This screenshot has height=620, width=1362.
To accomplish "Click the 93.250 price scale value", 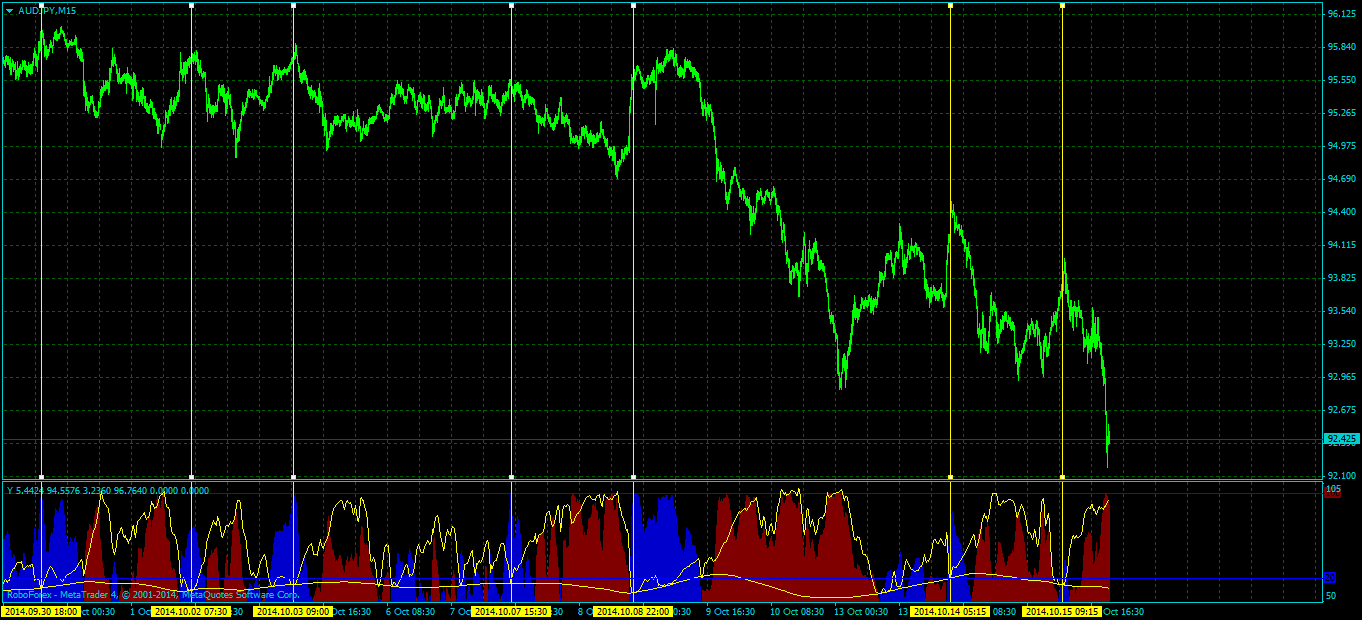I will [1341, 344].
